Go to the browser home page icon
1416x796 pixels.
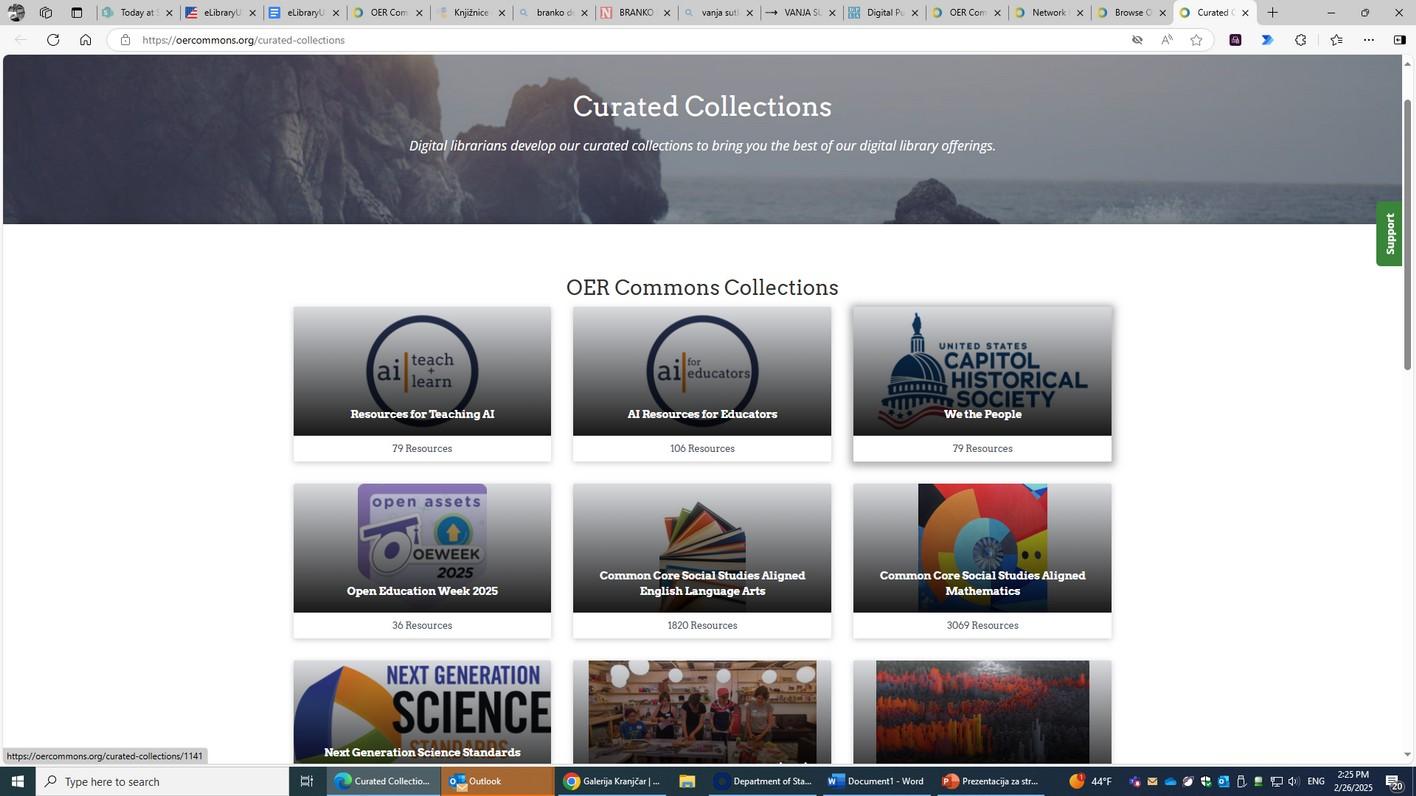85,40
